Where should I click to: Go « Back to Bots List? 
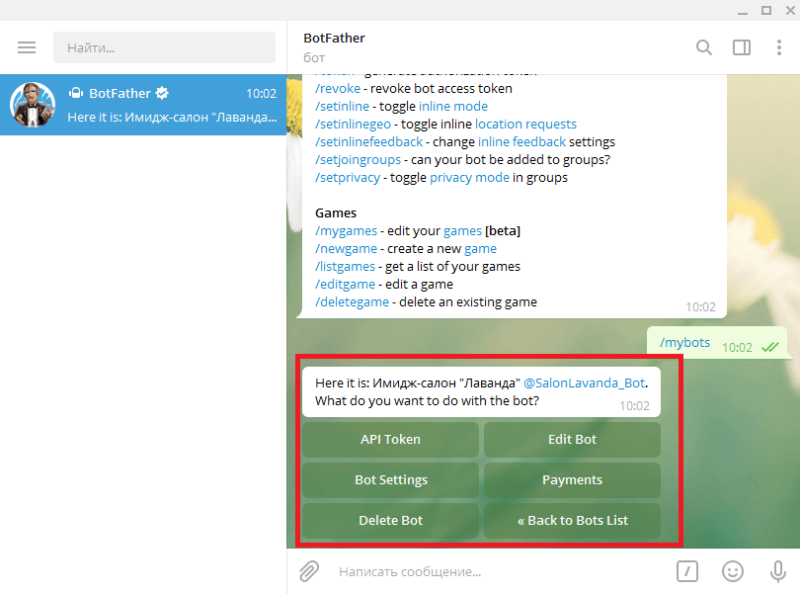point(572,521)
